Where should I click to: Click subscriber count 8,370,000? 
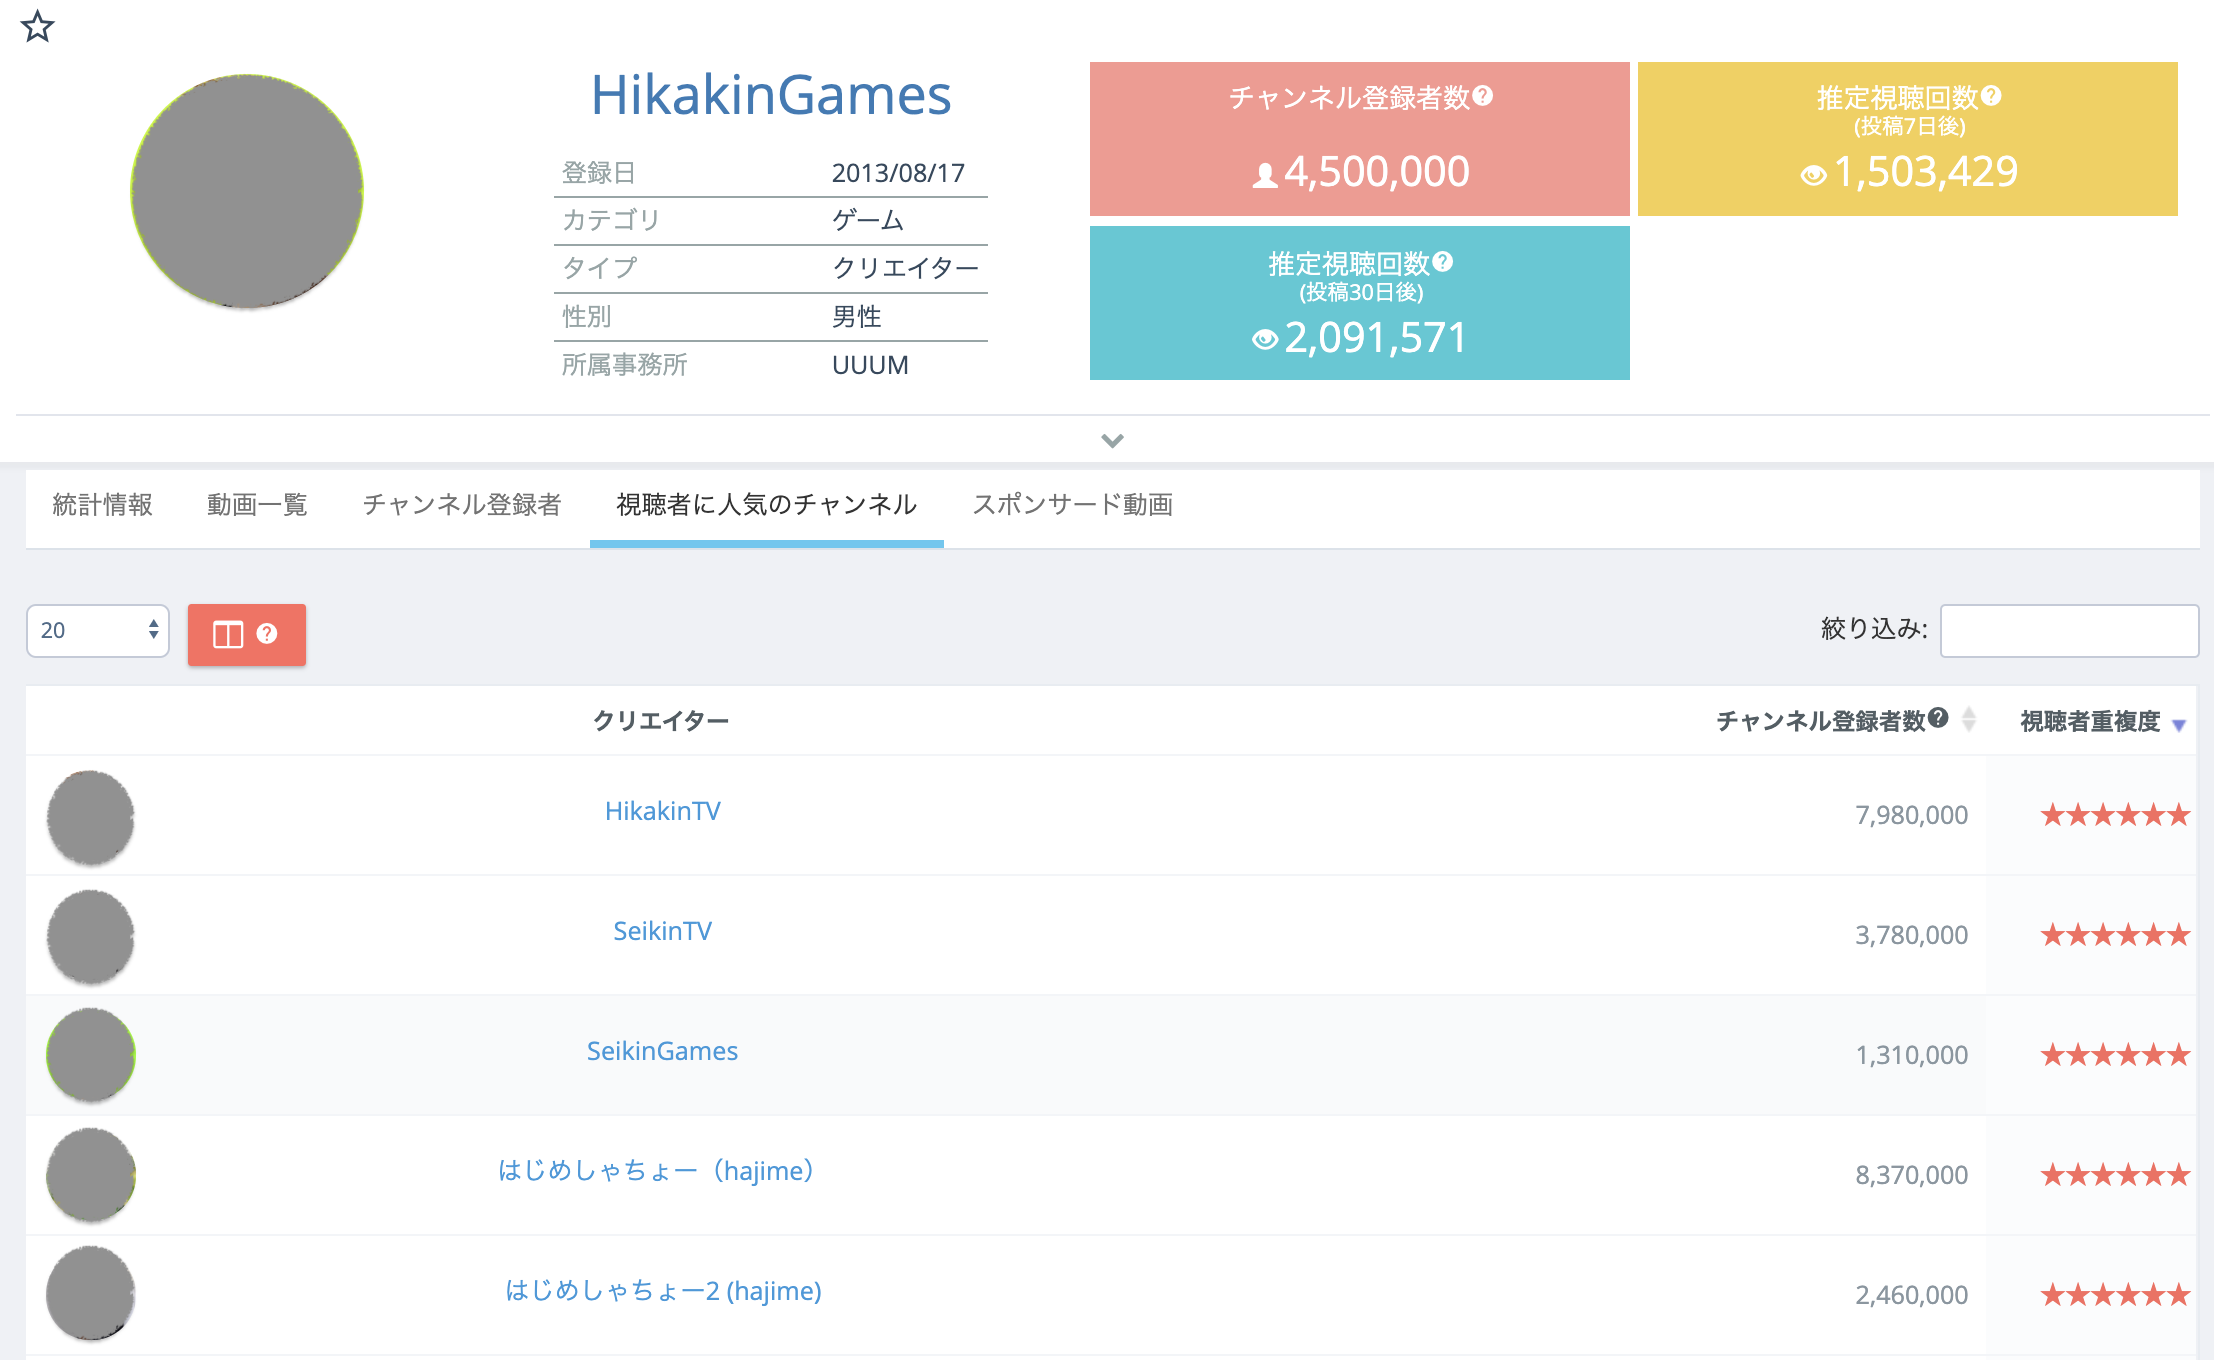(x=1911, y=1175)
